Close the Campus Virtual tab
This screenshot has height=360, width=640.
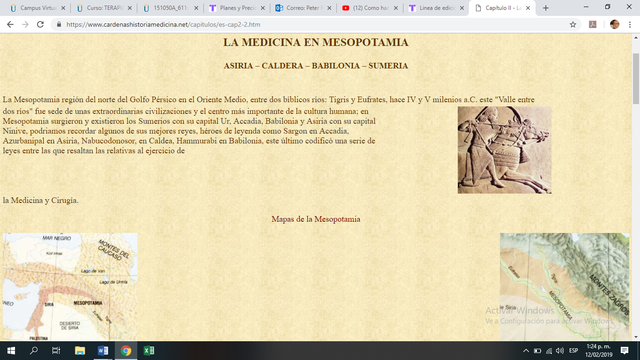pos(63,8)
